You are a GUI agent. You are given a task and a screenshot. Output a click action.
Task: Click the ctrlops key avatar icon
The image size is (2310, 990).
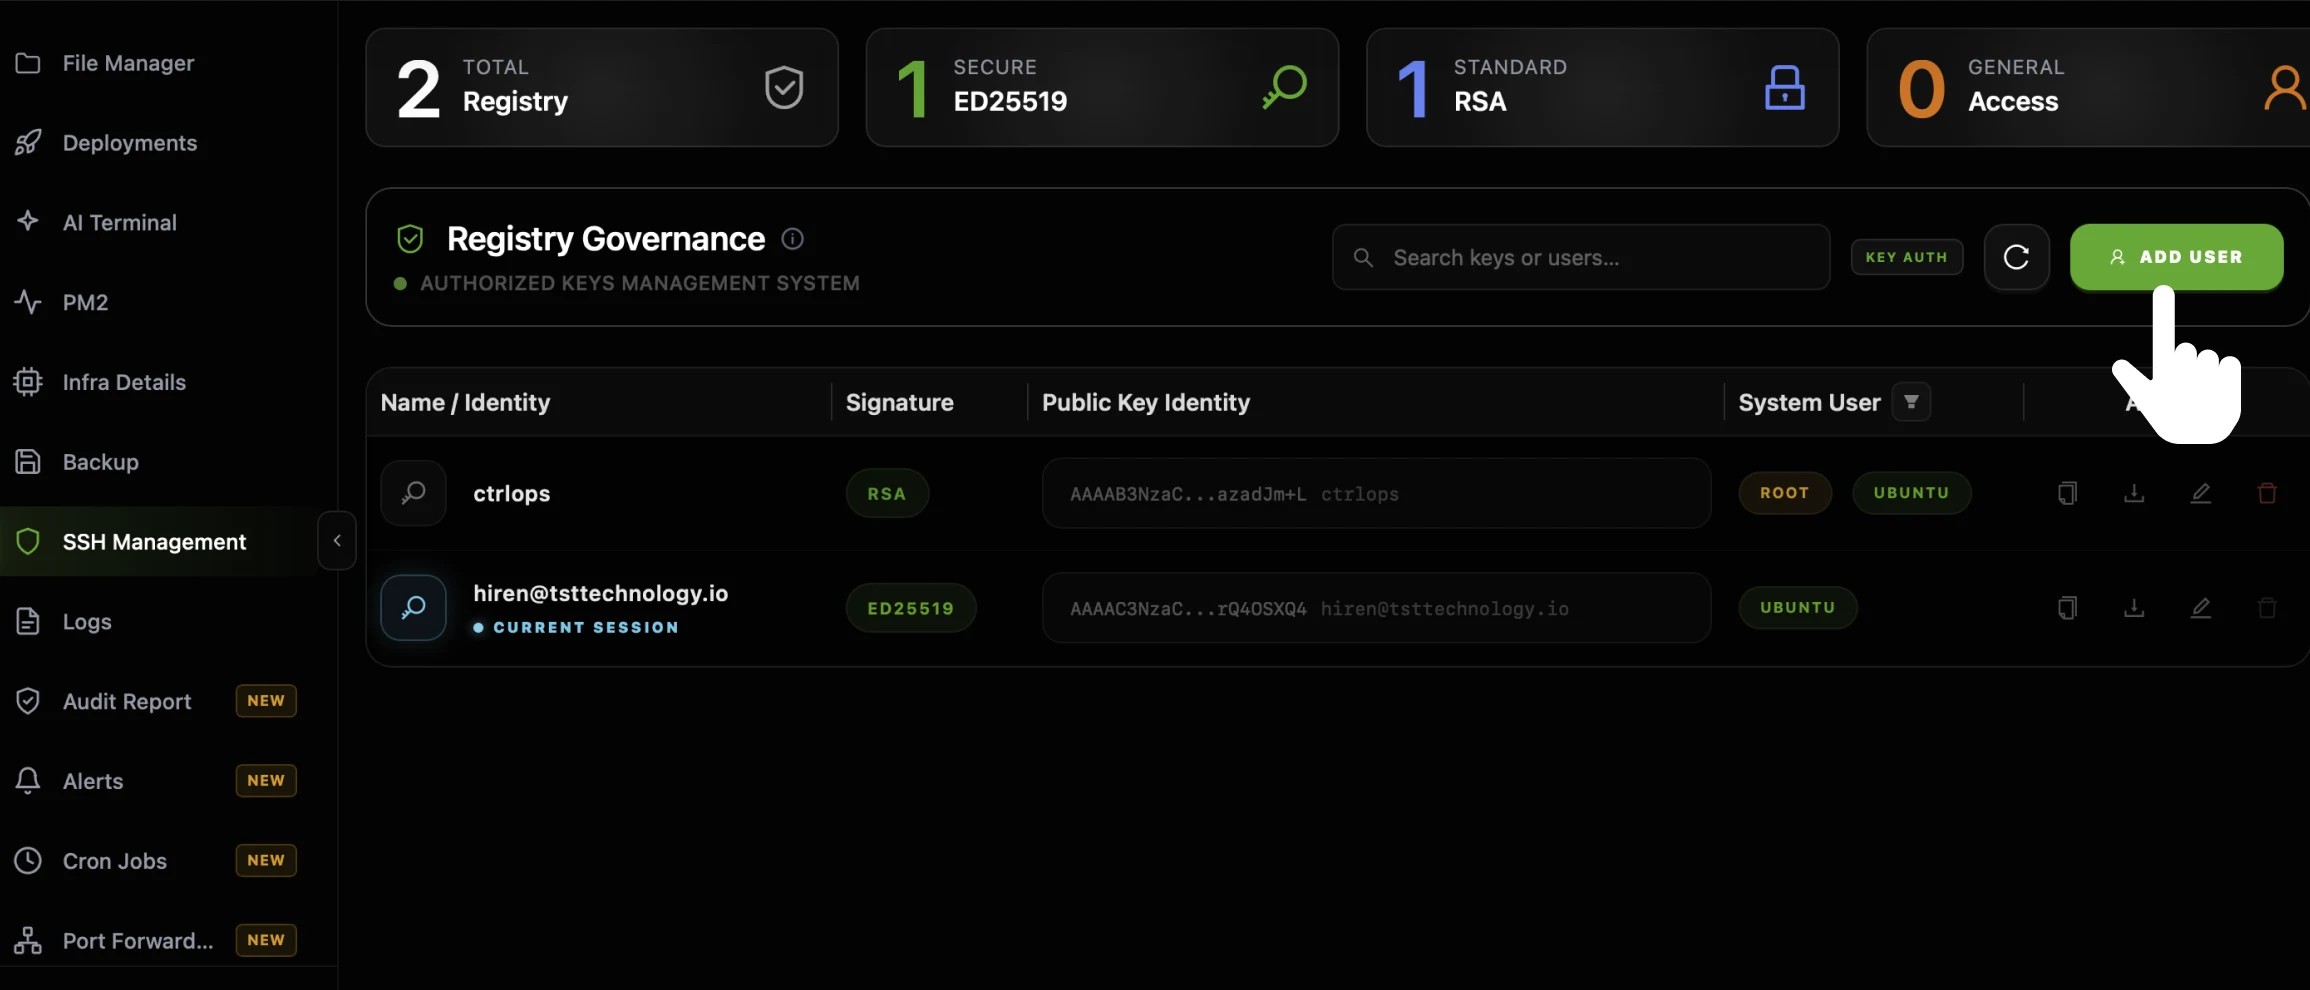tap(413, 493)
